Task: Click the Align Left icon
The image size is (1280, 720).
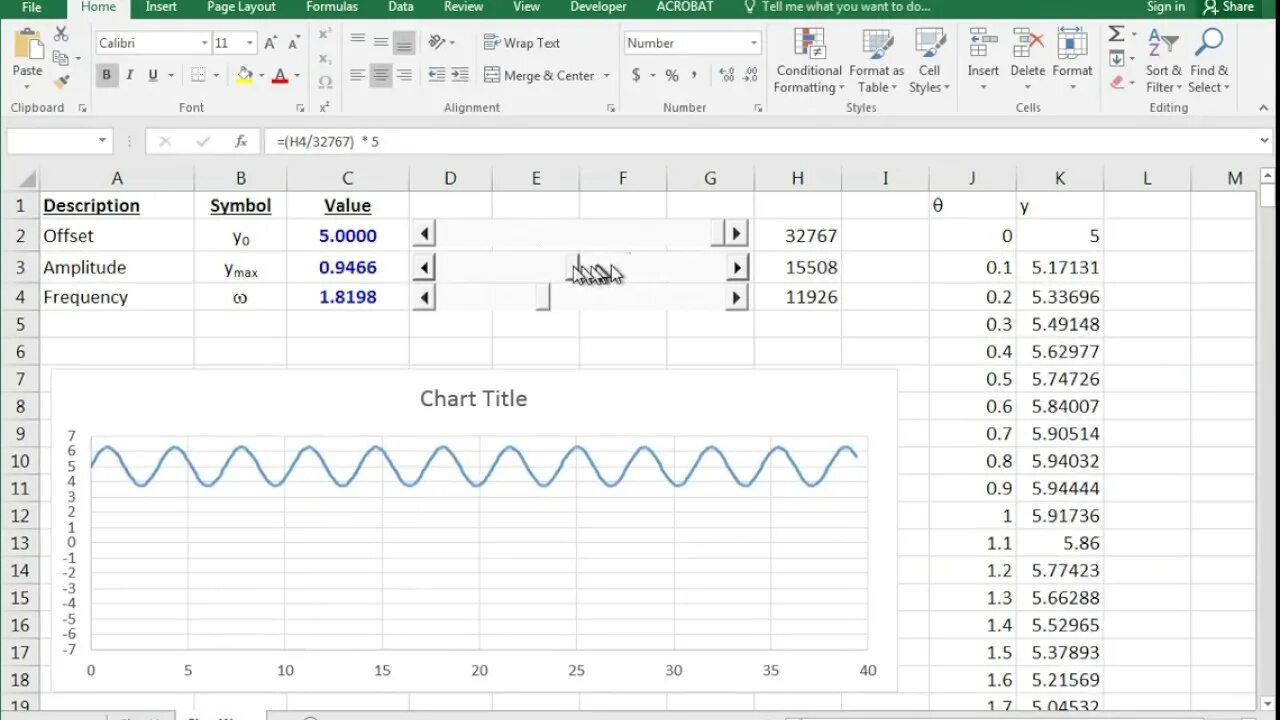Action: [x=358, y=75]
